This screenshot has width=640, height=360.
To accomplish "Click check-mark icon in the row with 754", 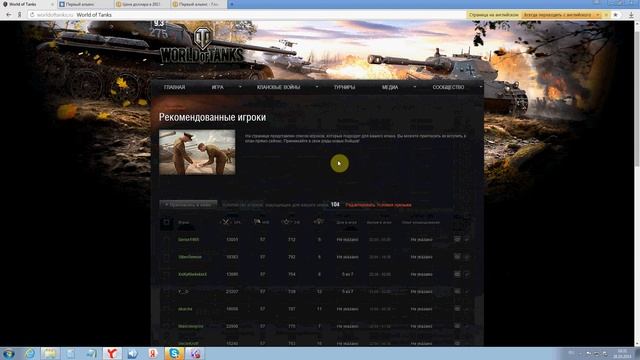I will [467, 274].
